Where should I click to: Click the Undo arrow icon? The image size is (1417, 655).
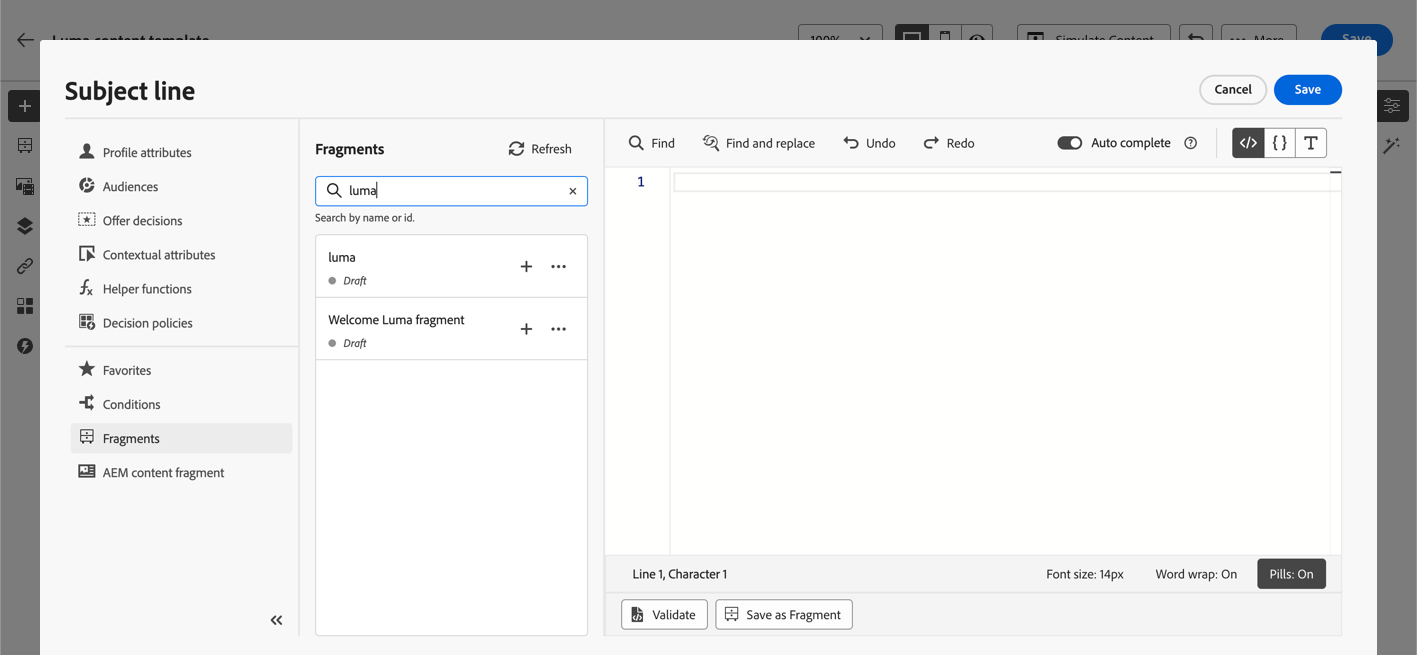851,143
